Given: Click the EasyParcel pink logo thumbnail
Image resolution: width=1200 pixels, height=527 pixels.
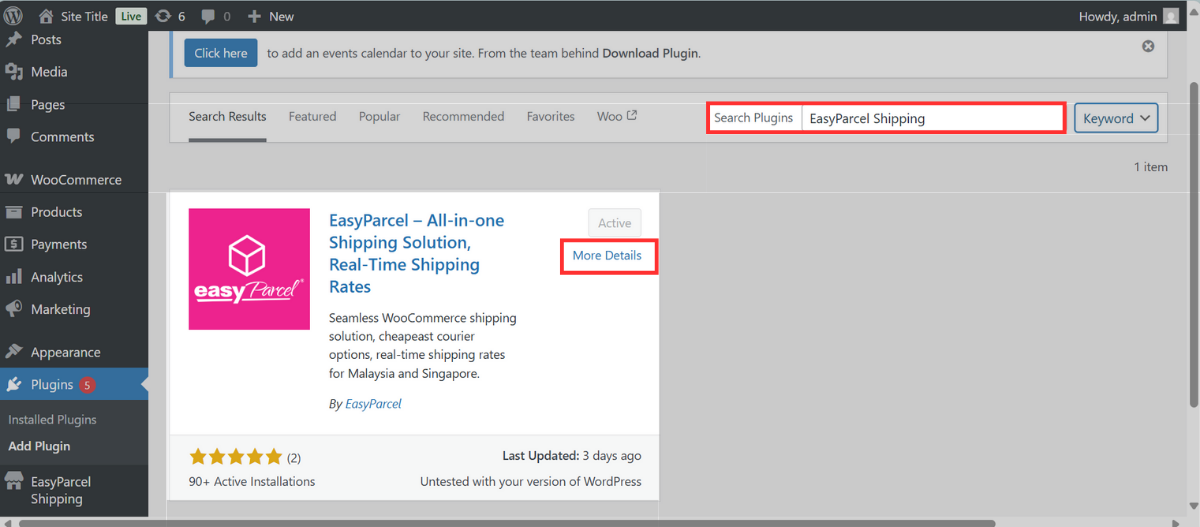Looking at the screenshot, I should (x=249, y=269).
